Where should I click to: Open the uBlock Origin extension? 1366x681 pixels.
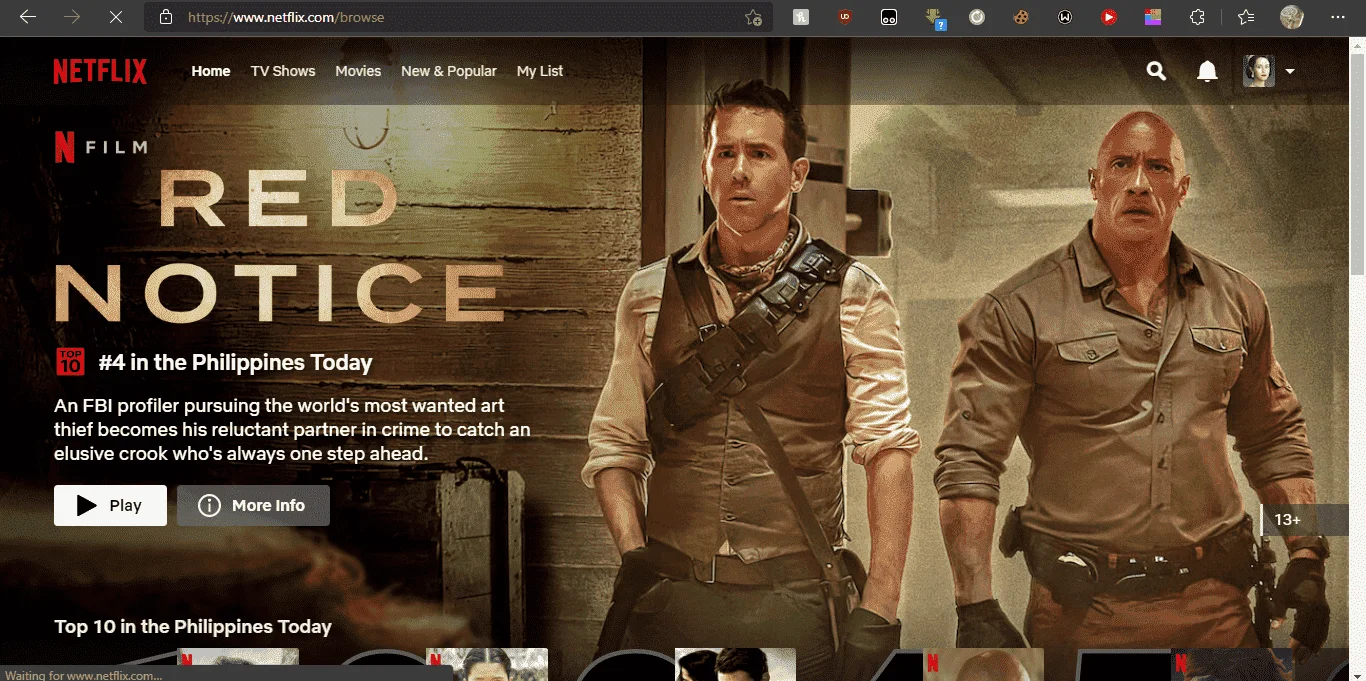tap(845, 17)
